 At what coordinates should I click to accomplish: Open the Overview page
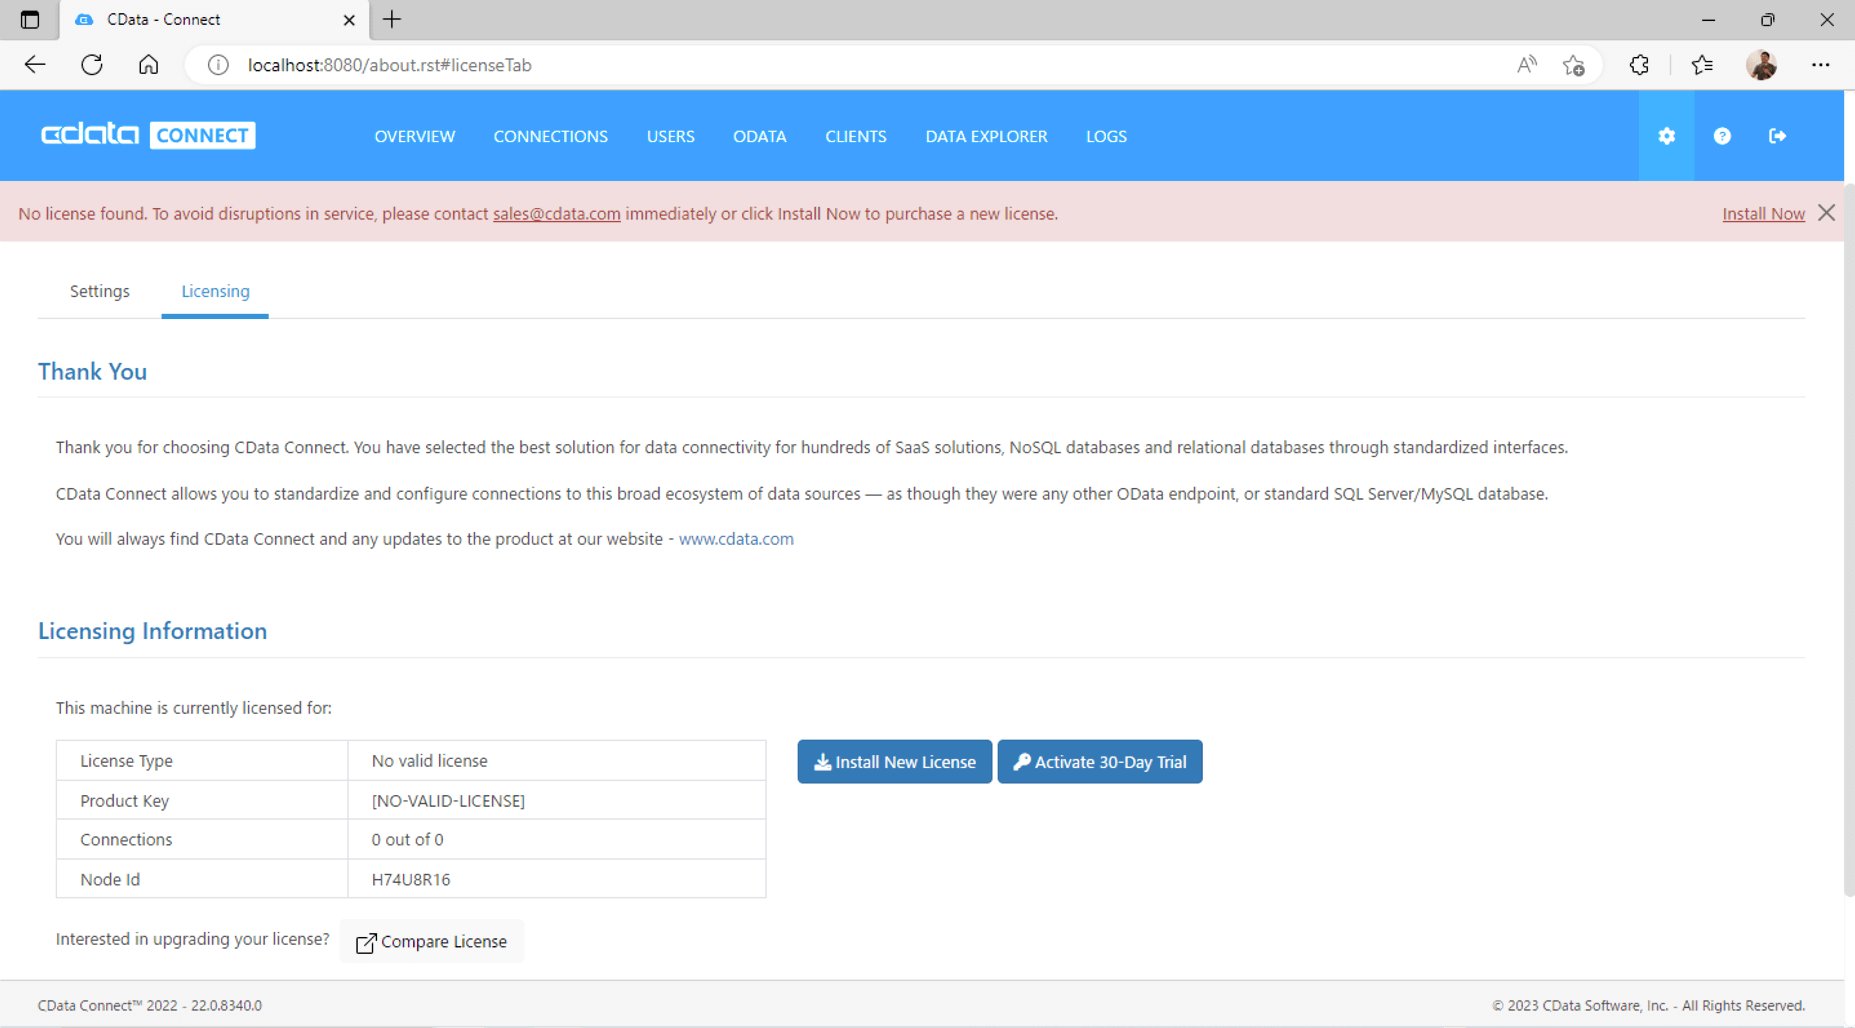click(415, 136)
